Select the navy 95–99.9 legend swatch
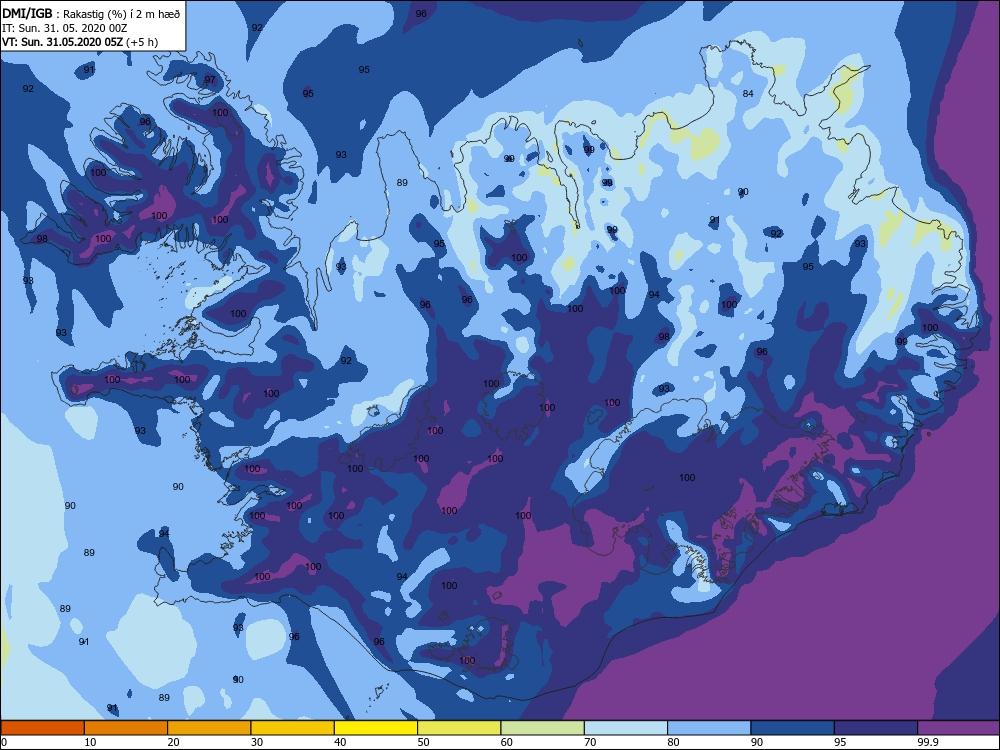 click(876, 728)
